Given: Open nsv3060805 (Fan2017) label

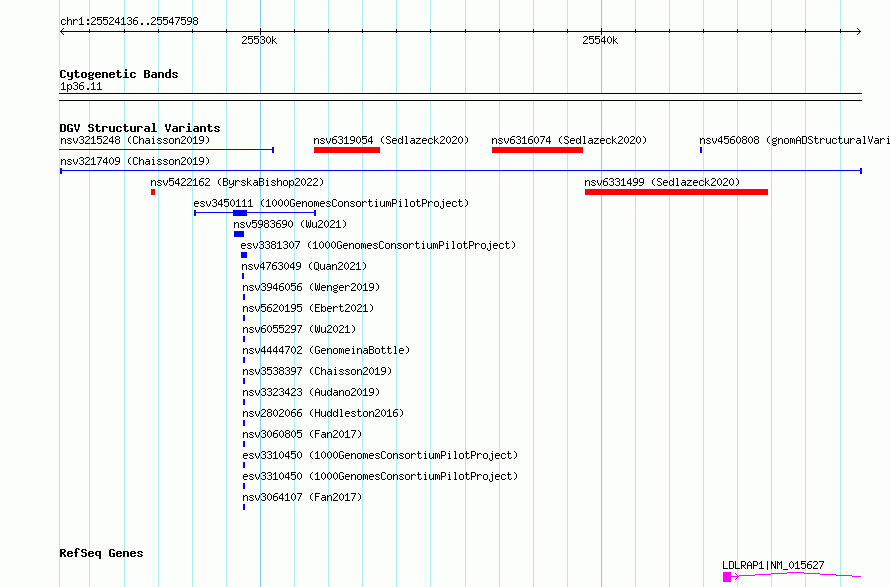Looking at the screenshot, I should click(x=302, y=434).
